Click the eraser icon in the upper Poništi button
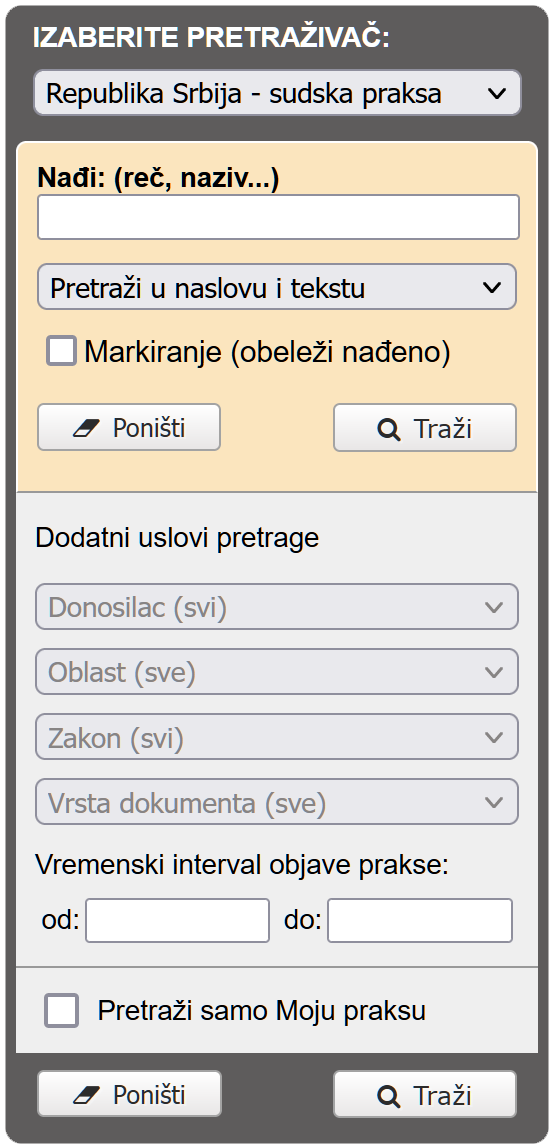The height and width of the screenshot is (1146, 552). [86, 428]
